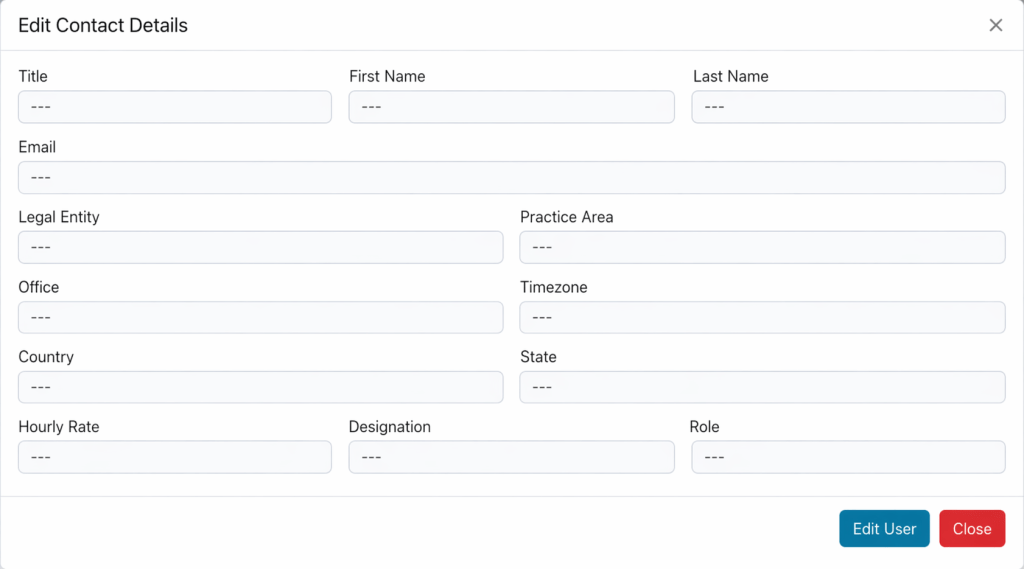Click the Country field

[x=260, y=387]
